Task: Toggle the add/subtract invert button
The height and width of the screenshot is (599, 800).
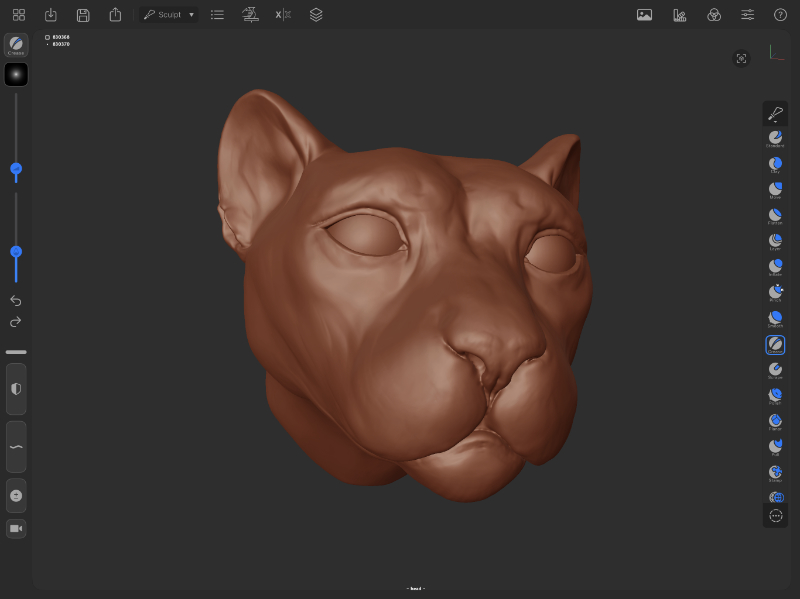Action: click(x=16, y=495)
